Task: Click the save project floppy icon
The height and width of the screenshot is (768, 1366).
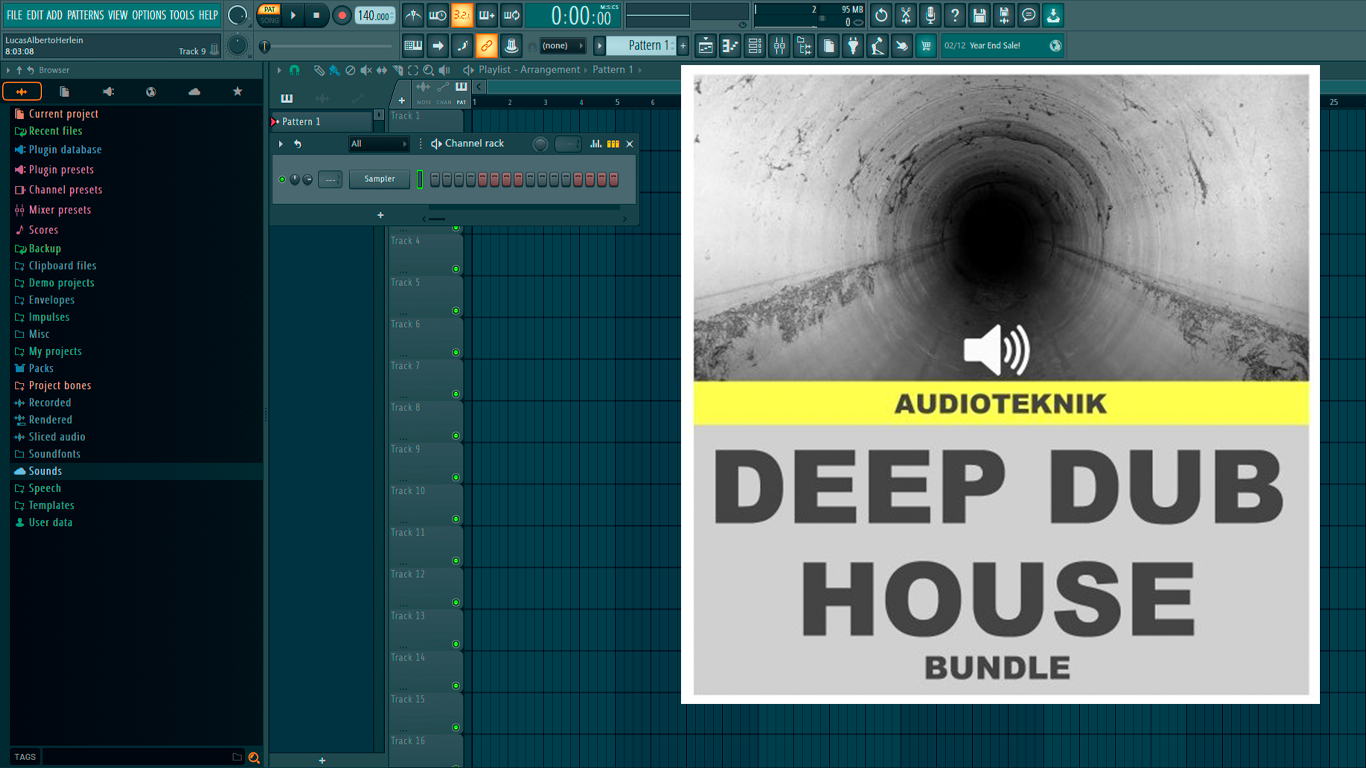Action: [979, 15]
